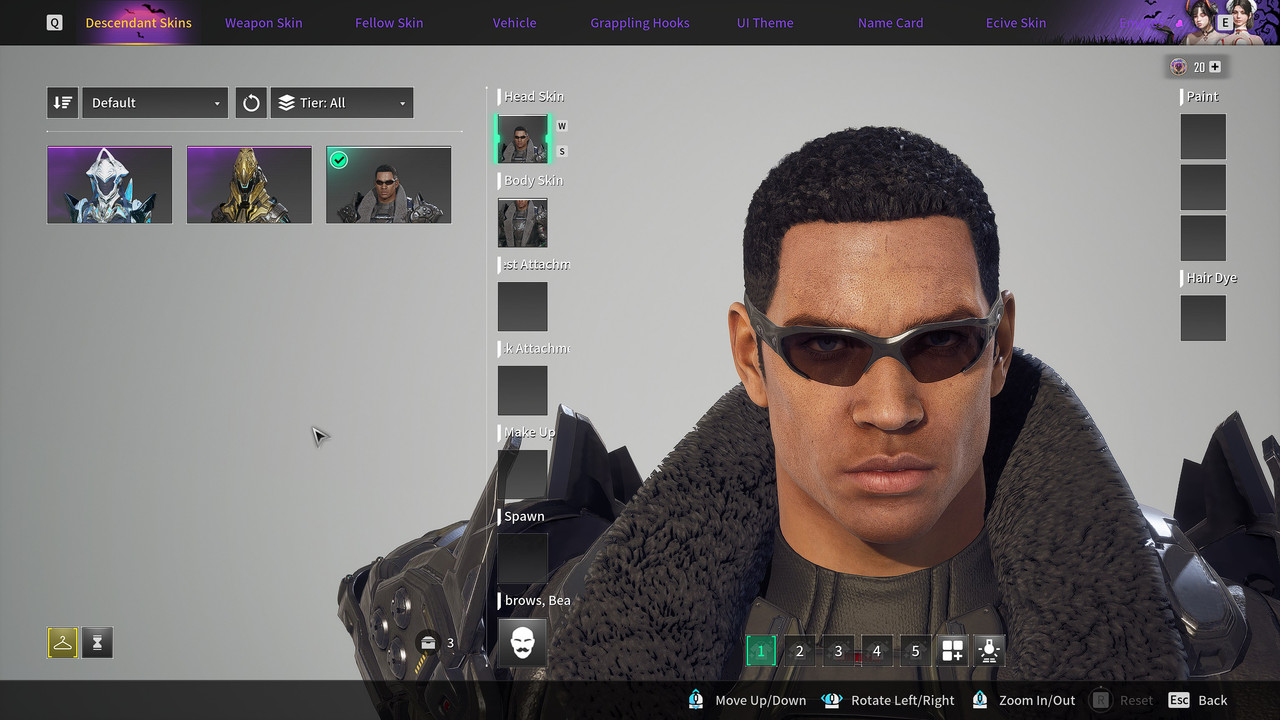Click the Move Up/Down label
The height and width of the screenshot is (720, 1280).
click(761, 700)
